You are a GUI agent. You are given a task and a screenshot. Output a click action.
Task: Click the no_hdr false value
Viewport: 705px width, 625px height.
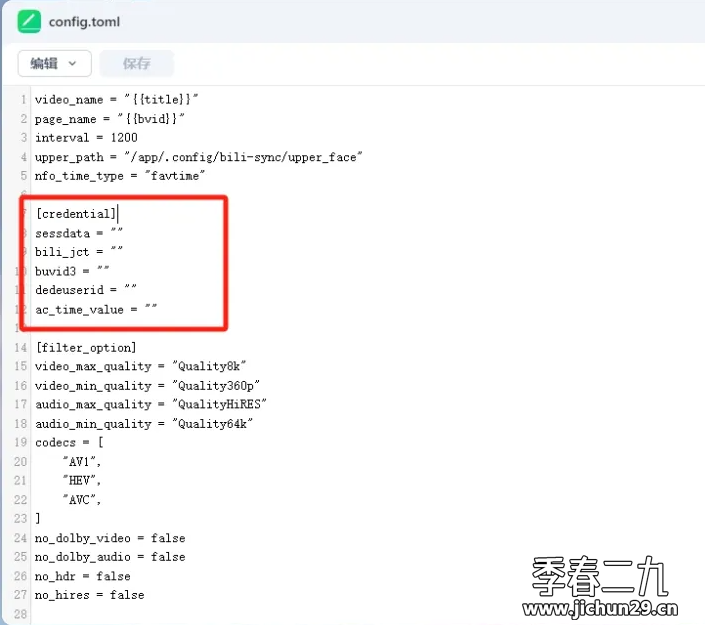point(113,576)
